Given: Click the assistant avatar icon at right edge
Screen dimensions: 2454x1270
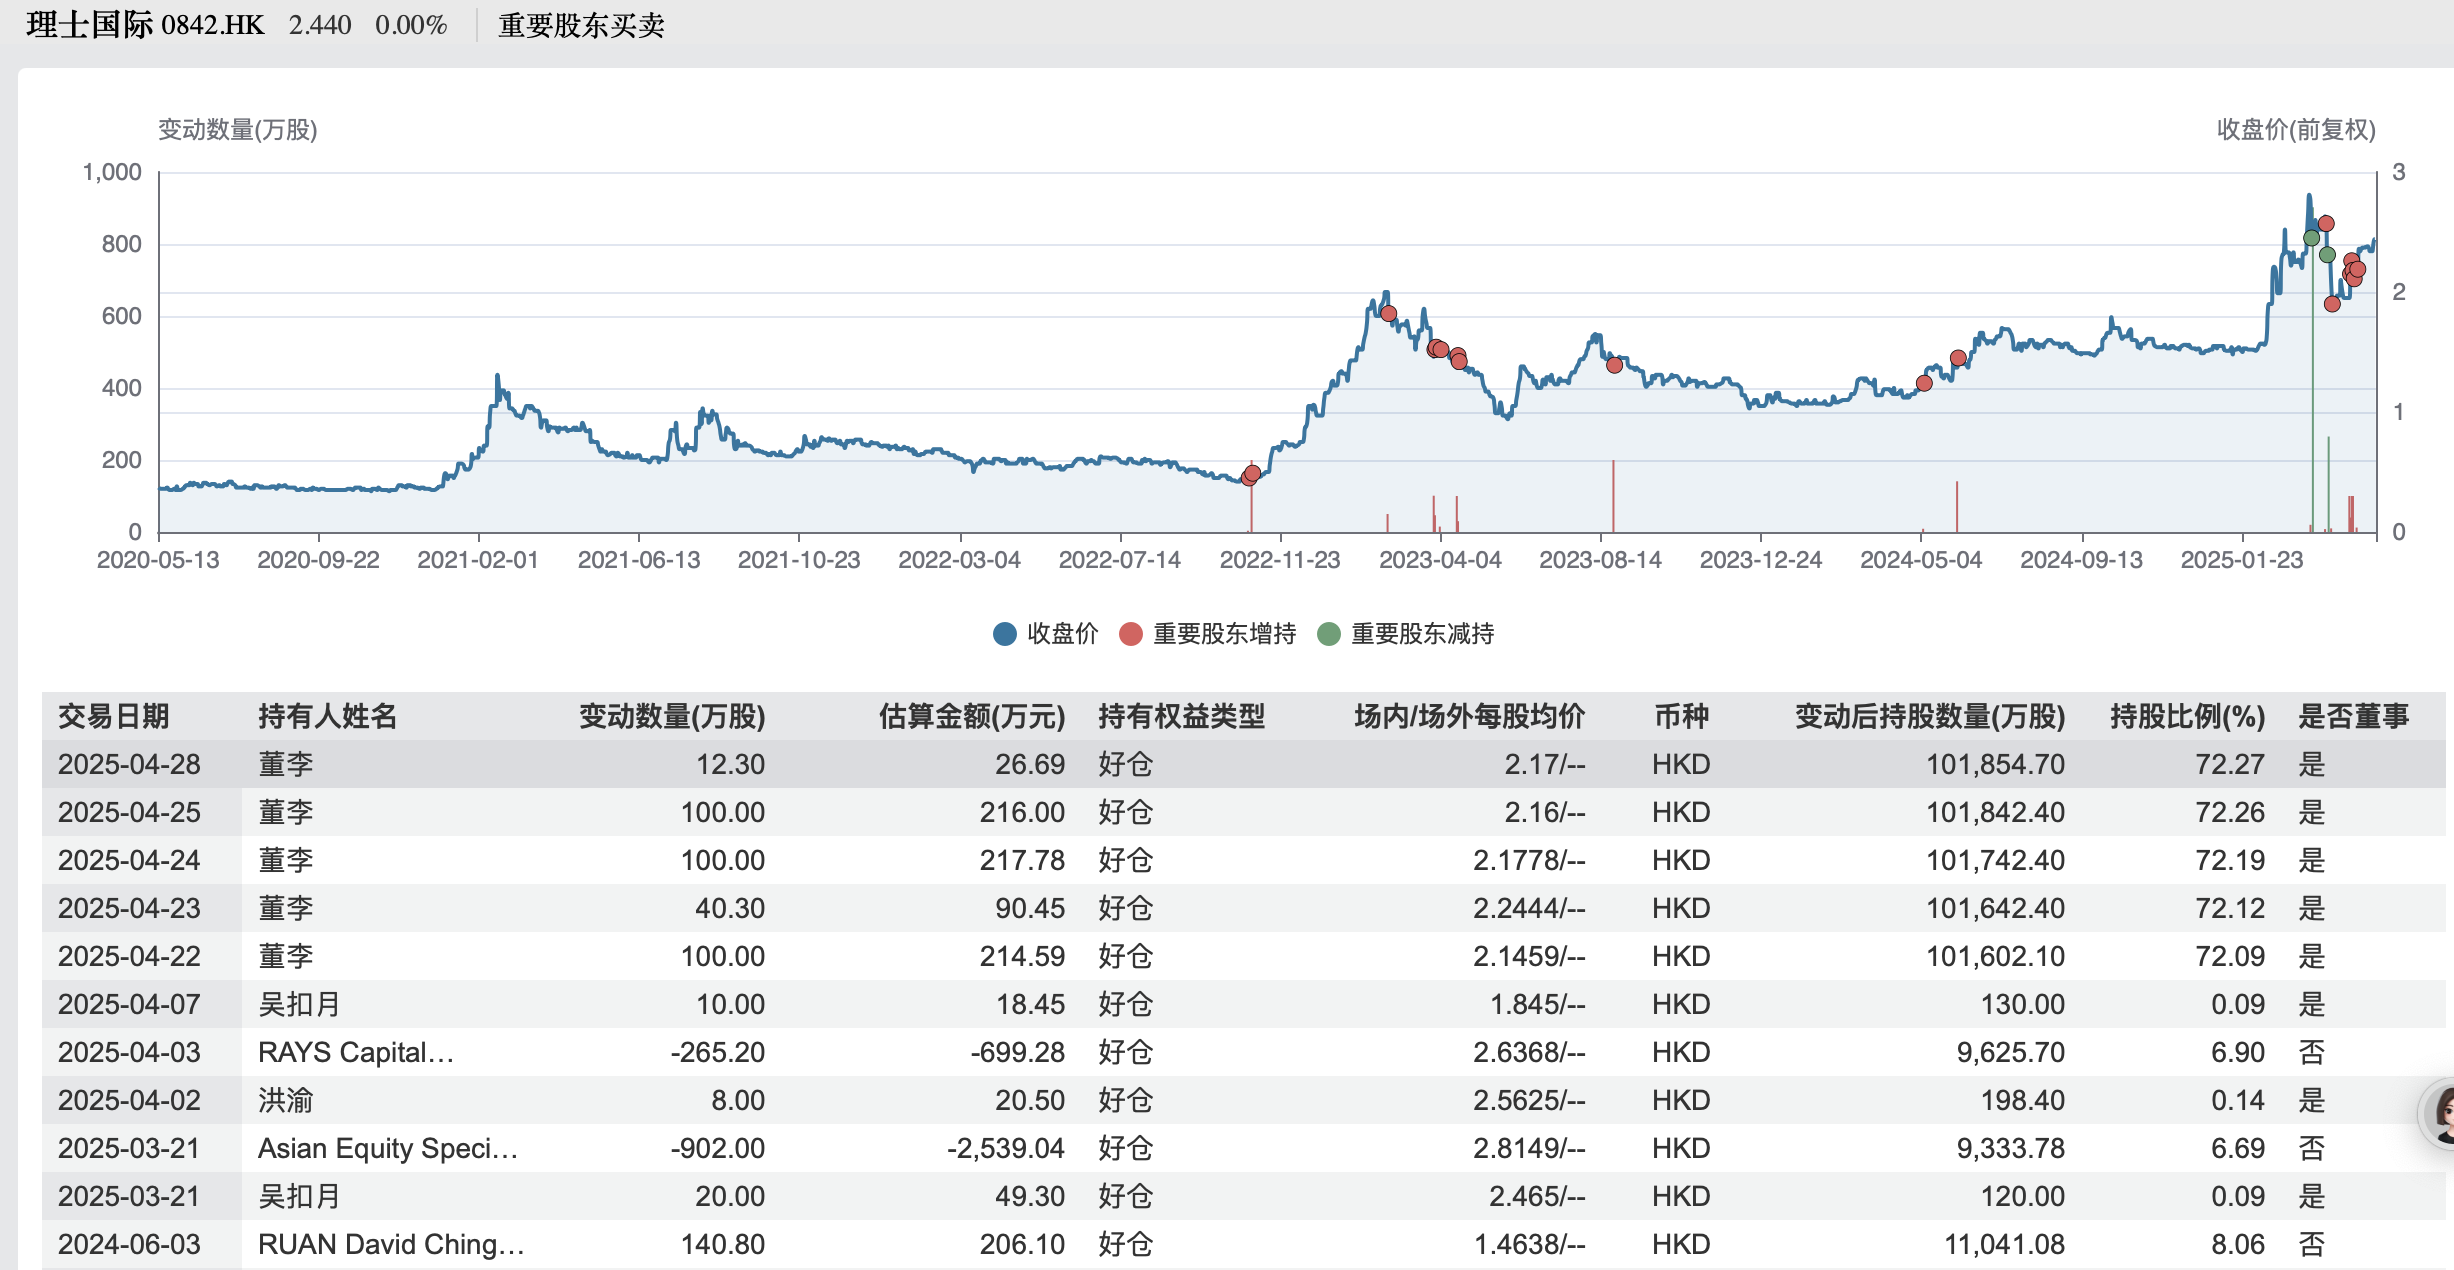Looking at the screenshot, I should pyautogui.click(x=2441, y=1113).
